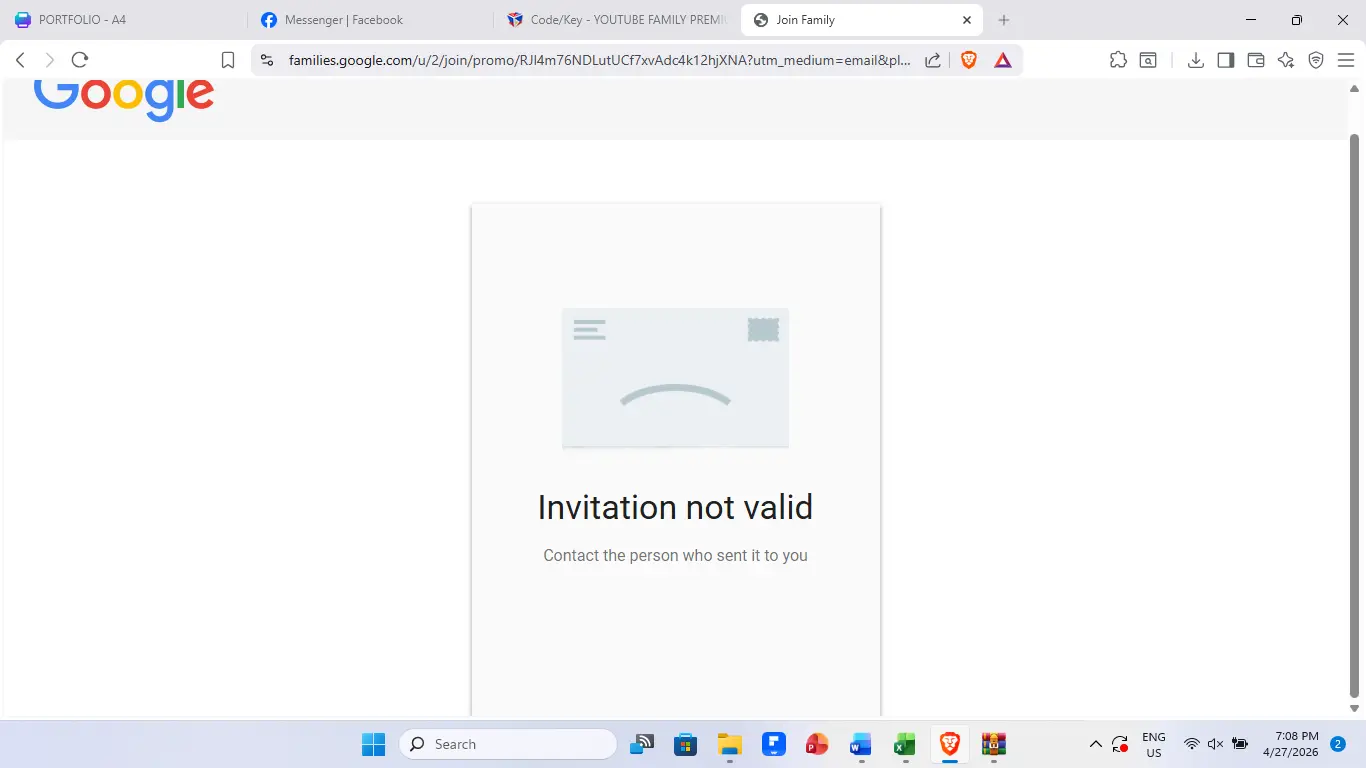Click the sync update tray icon
The image size is (1366, 768).
pyautogui.click(x=1120, y=744)
